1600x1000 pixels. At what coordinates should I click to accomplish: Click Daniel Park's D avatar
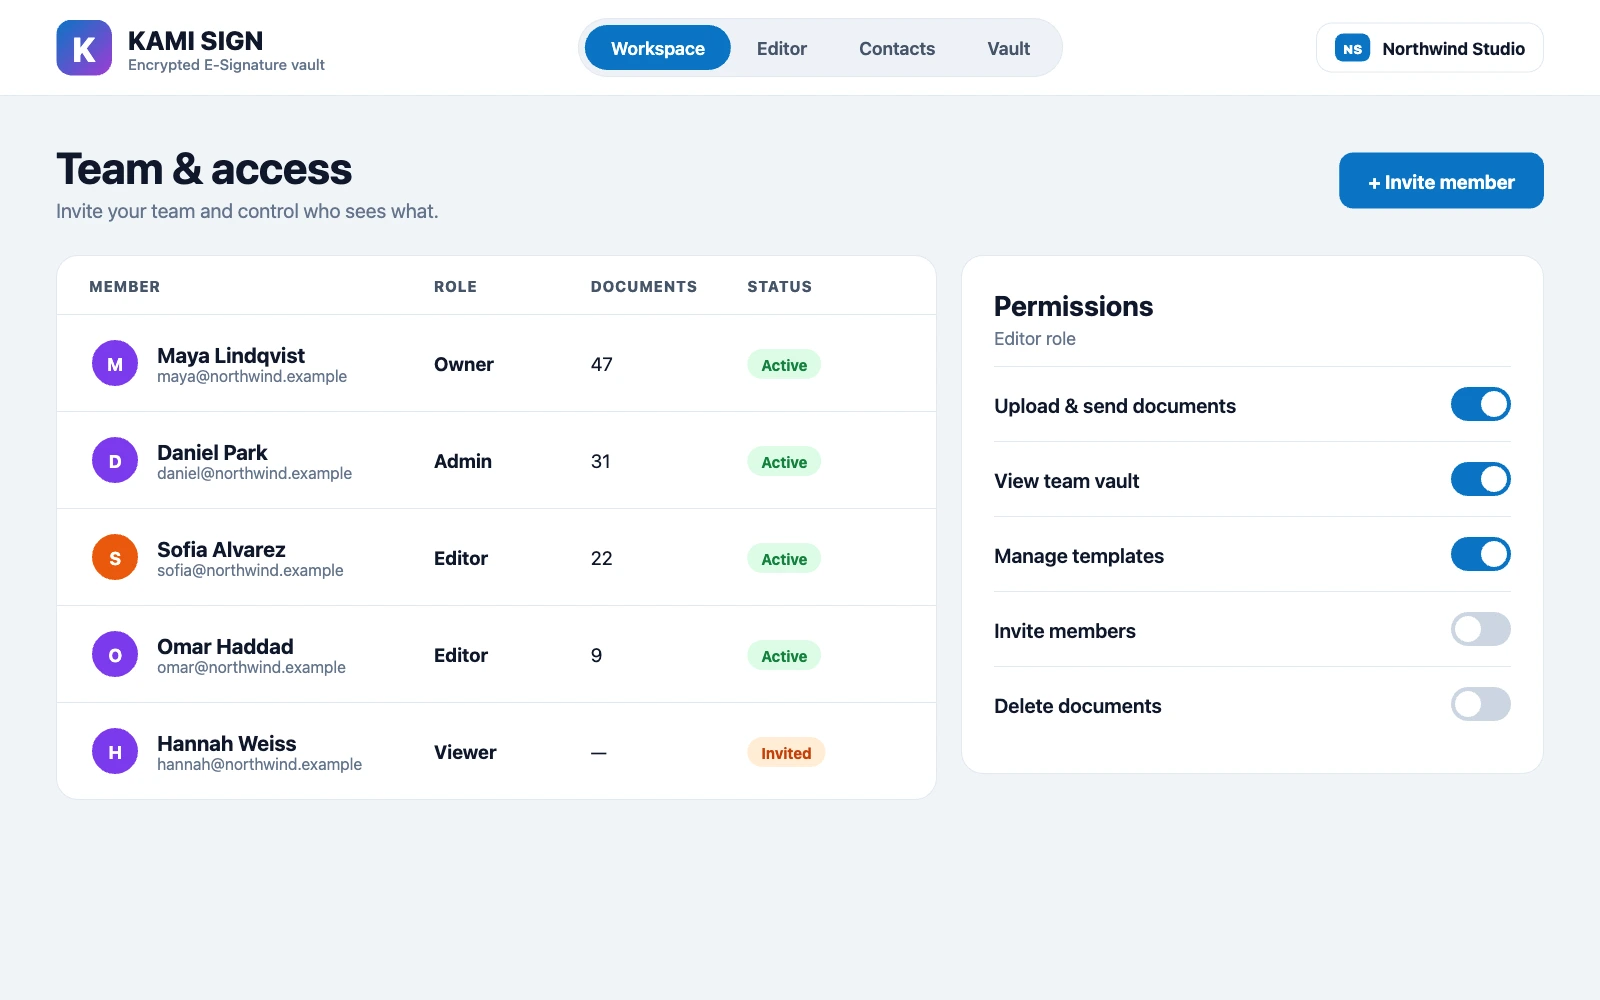[x=115, y=461]
